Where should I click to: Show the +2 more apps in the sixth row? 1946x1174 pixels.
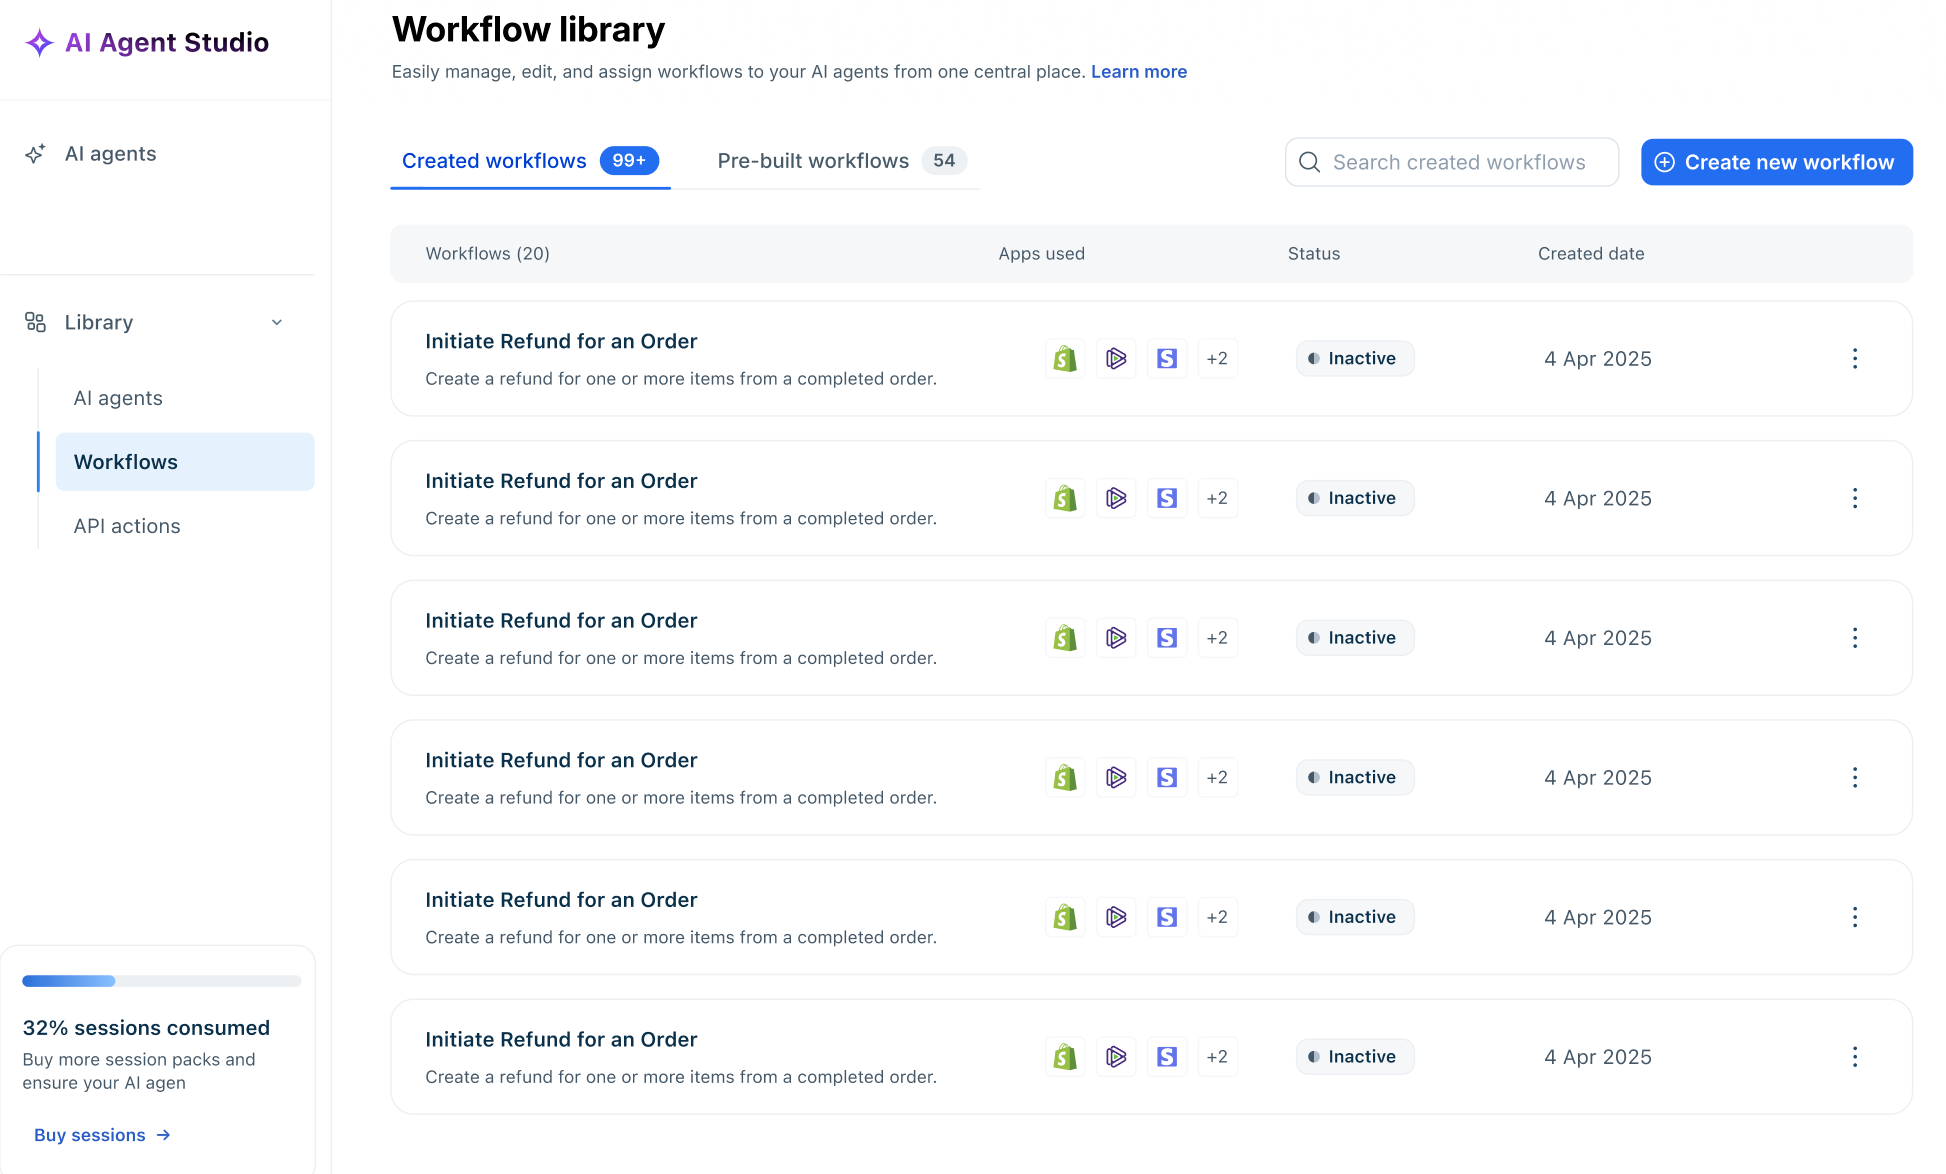coord(1217,1057)
